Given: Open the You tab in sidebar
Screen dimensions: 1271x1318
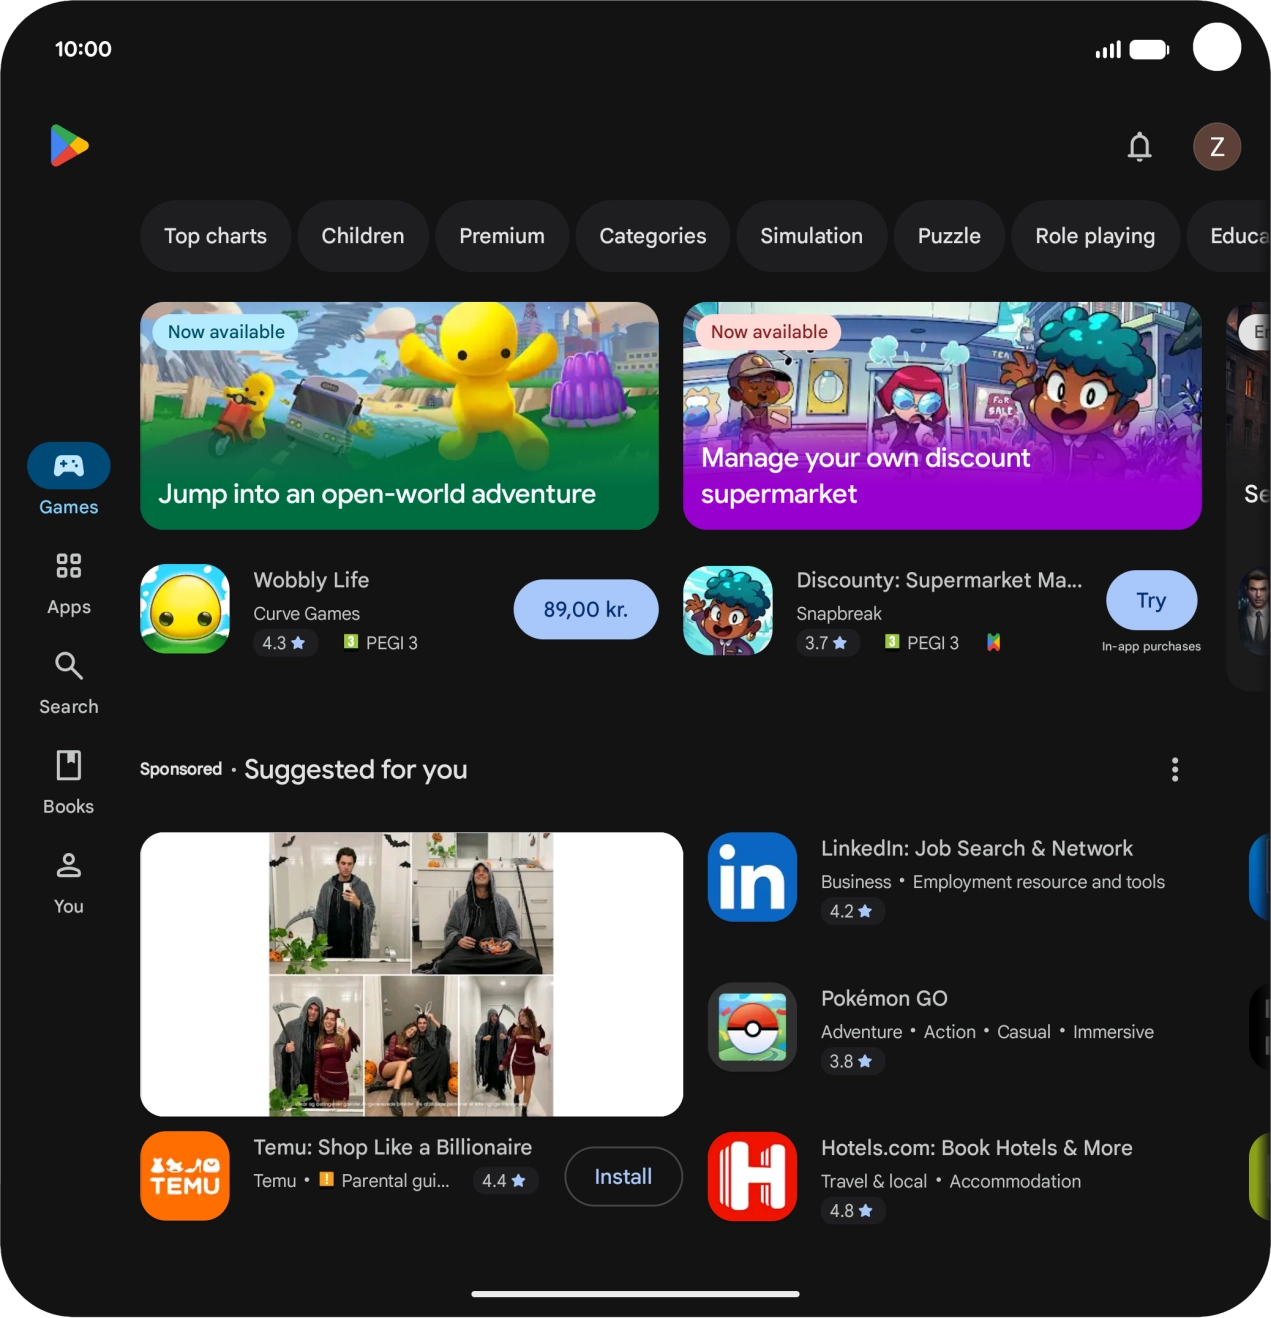Looking at the screenshot, I should (x=69, y=883).
